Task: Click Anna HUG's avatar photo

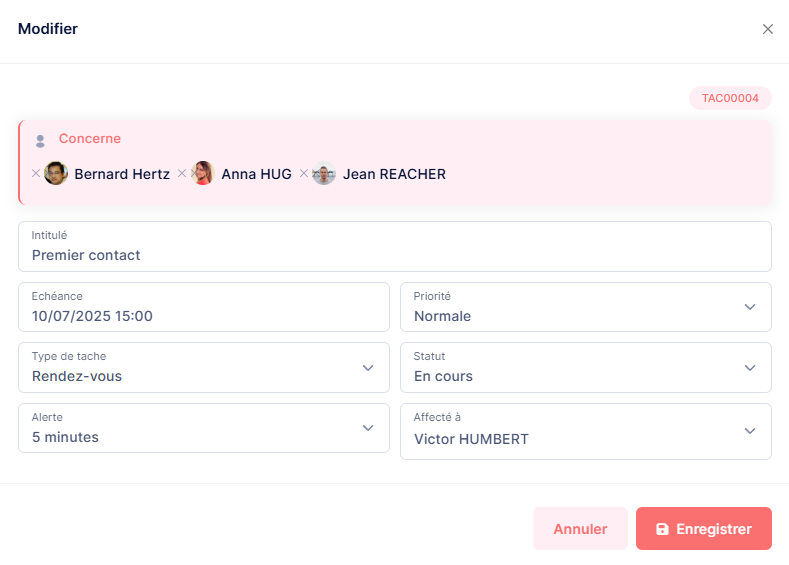Action: click(203, 174)
